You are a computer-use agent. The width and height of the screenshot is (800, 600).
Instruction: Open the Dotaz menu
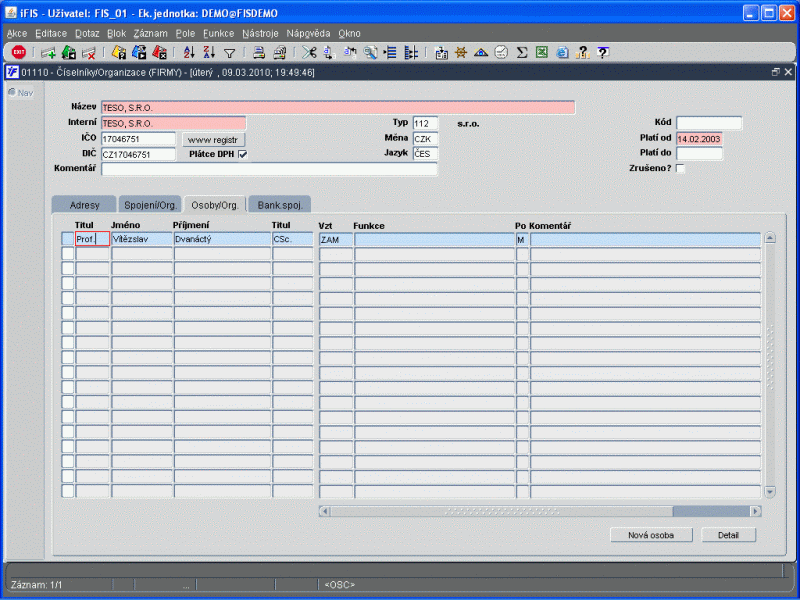coord(87,34)
